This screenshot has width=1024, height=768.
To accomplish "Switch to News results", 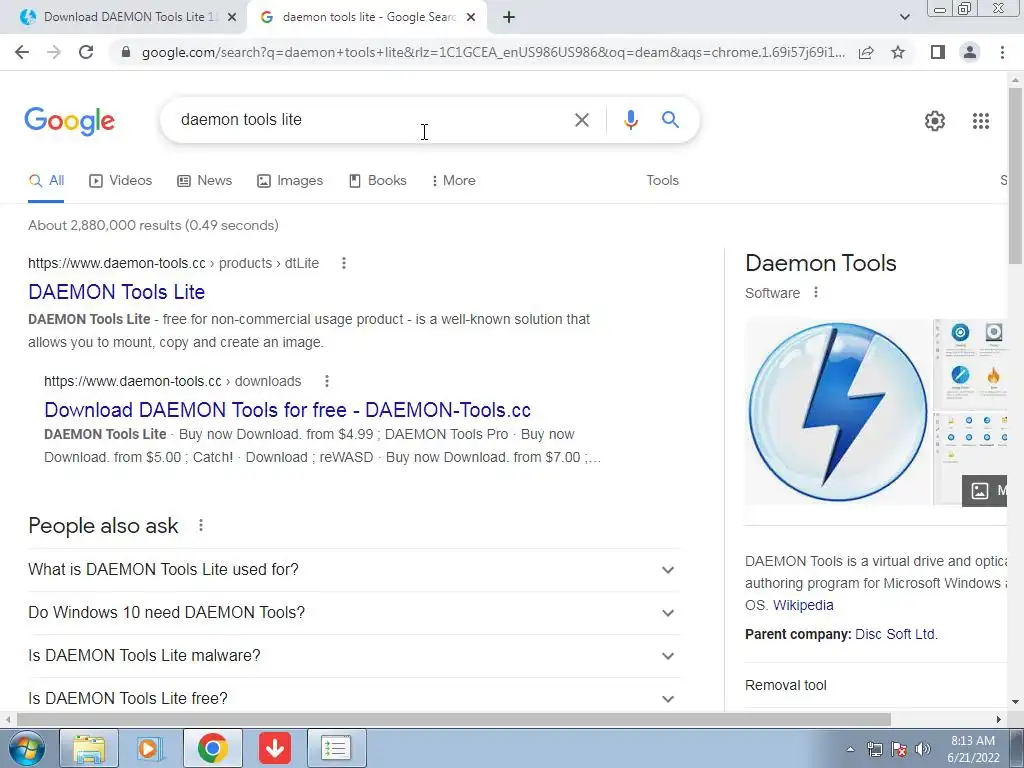I will coord(205,181).
